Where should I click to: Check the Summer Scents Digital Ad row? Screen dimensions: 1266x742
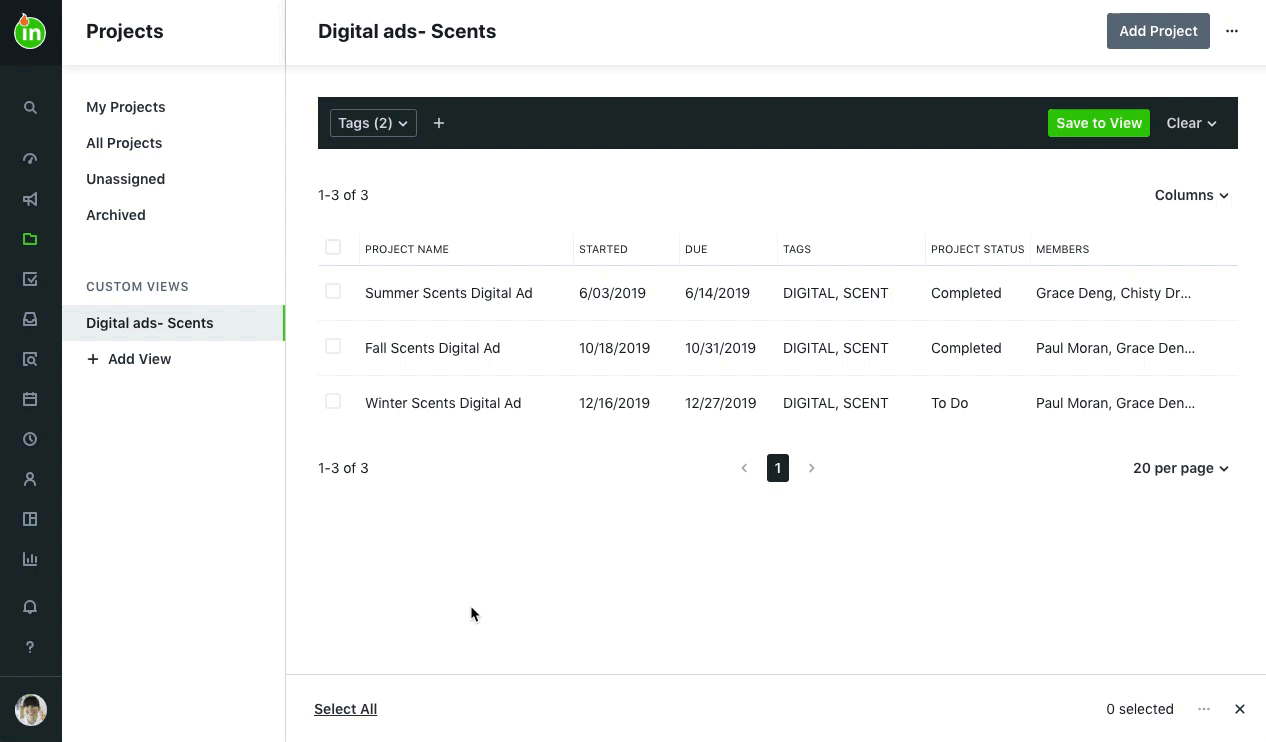pyautogui.click(x=333, y=291)
